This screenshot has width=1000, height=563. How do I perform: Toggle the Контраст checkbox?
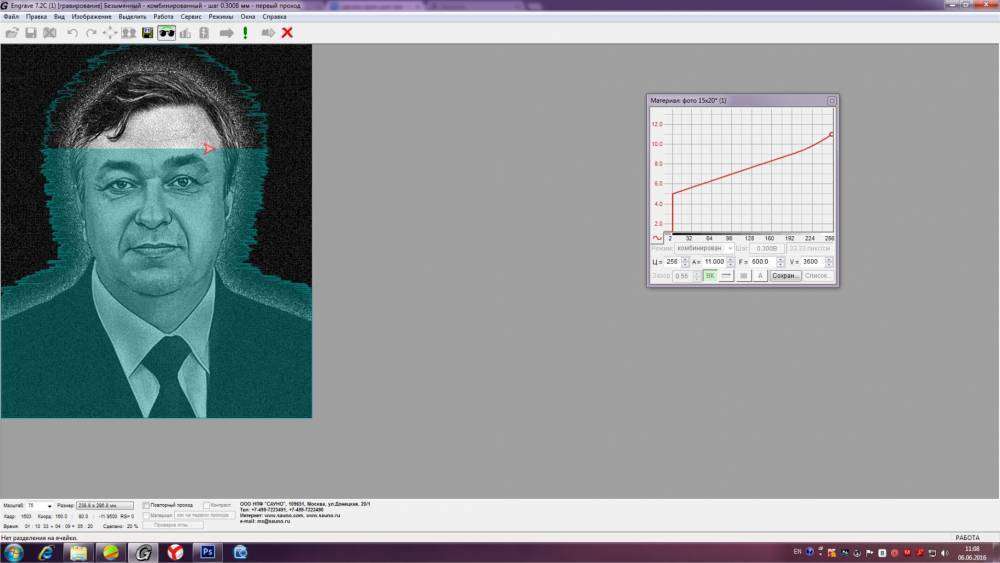tap(207, 506)
